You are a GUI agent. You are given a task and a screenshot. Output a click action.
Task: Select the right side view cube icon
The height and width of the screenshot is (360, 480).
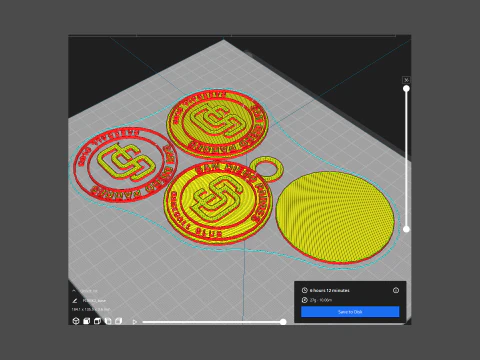(x=118, y=321)
